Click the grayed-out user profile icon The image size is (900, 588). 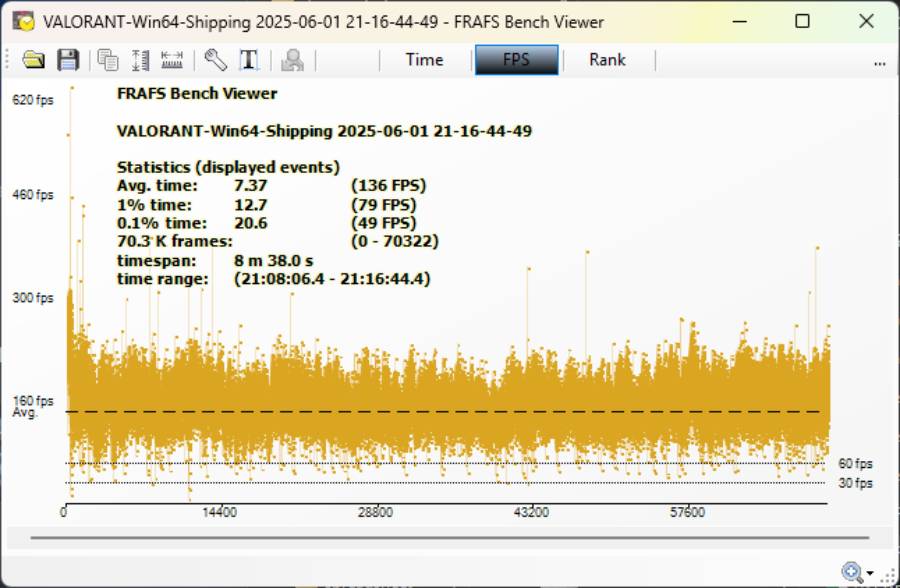293,60
